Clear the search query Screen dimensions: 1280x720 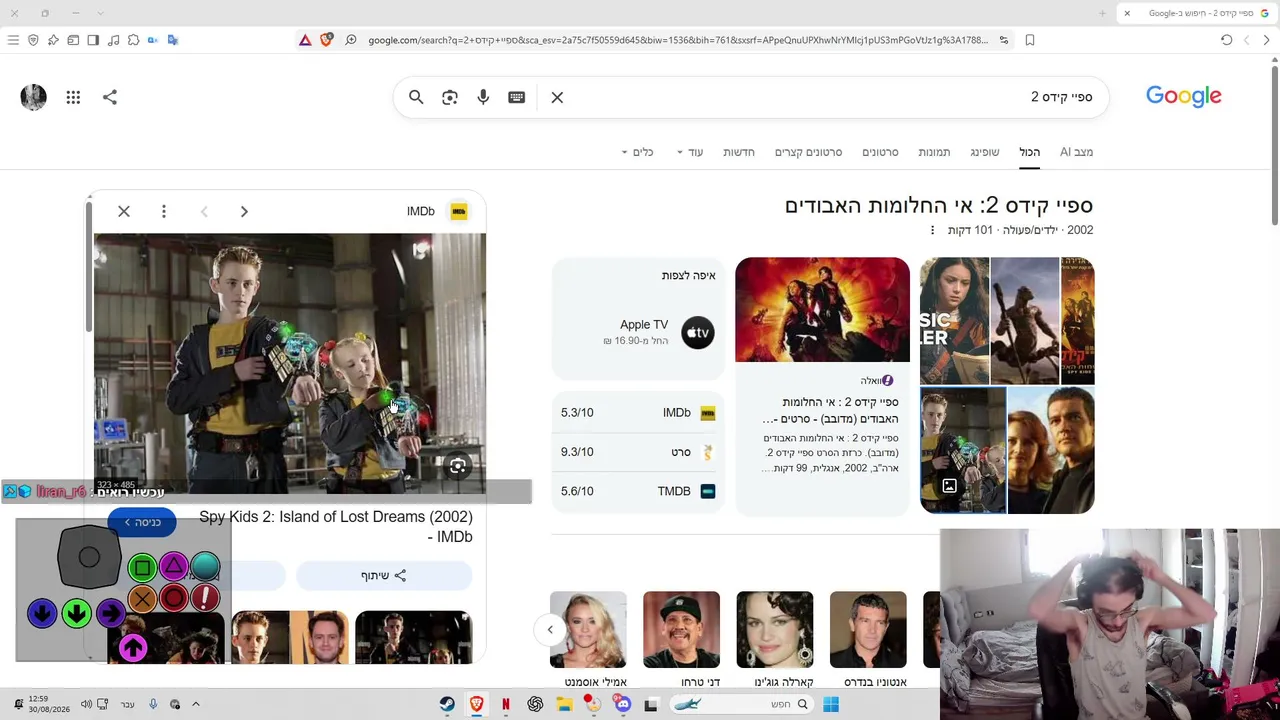(x=557, y=97)
